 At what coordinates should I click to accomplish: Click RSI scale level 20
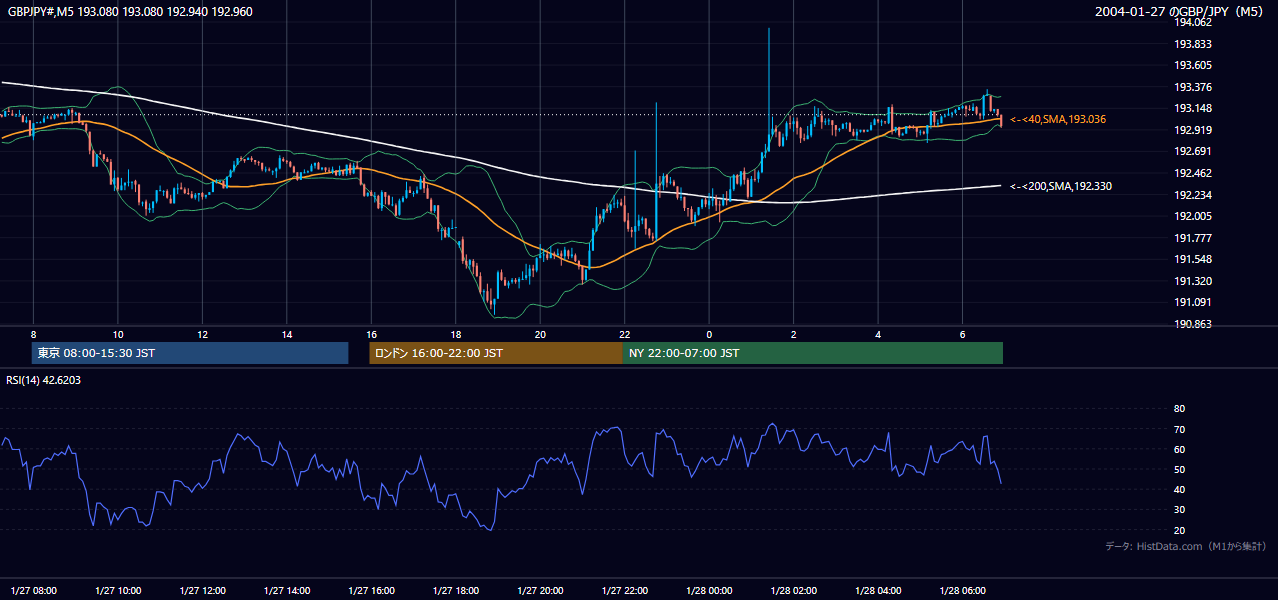(1179, 530)
